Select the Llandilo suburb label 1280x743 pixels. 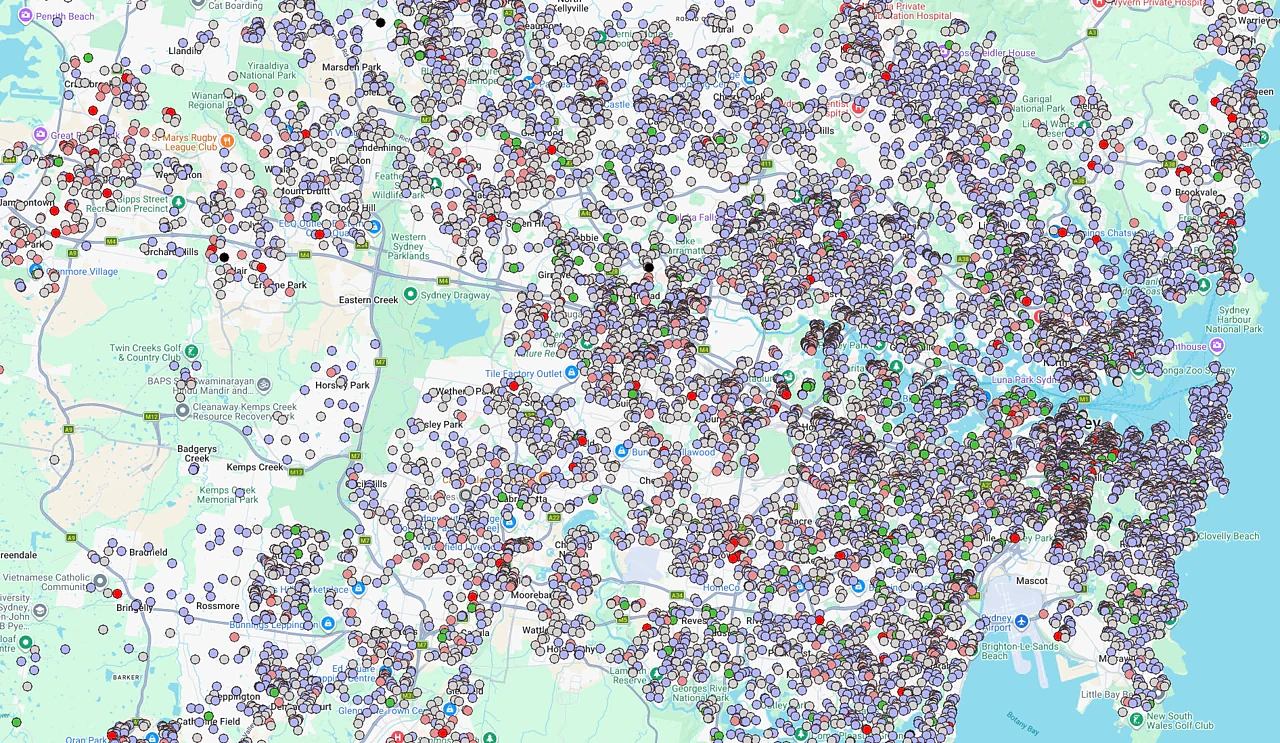(186, 50)
